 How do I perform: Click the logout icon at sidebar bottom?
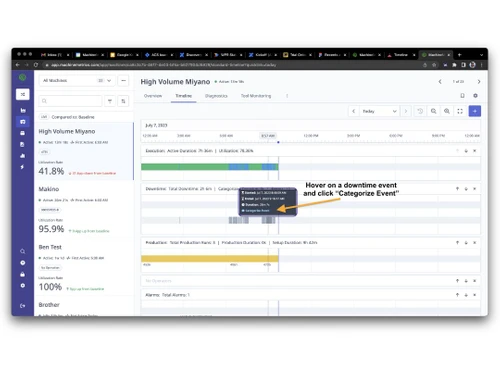click(22, 305)
